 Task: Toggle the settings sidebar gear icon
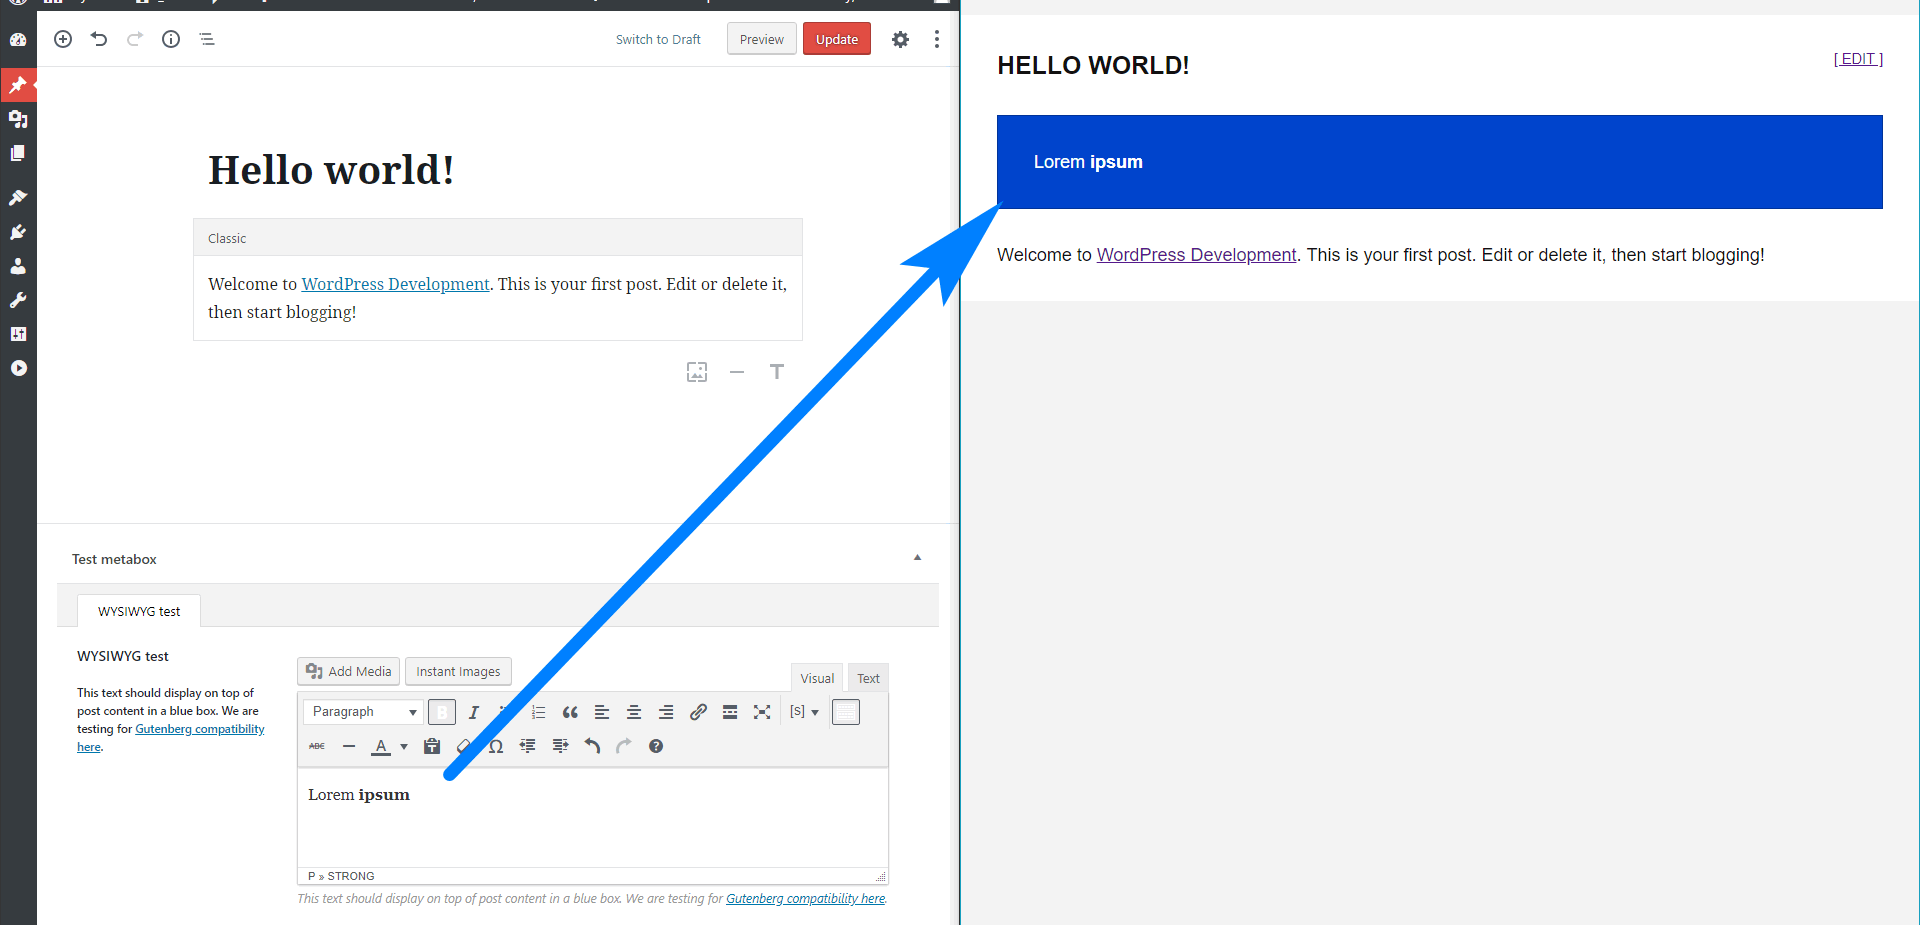[x=900, y=39]
